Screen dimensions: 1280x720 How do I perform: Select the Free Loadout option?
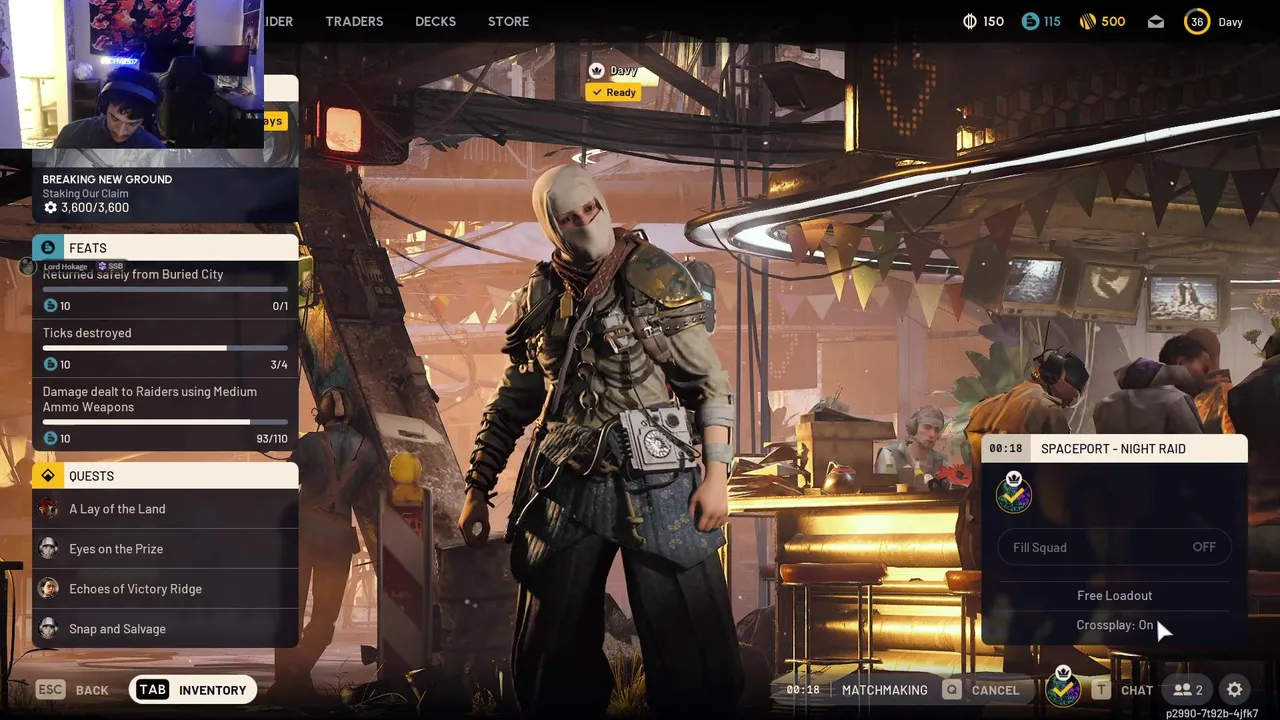[x=1114, y=595]
